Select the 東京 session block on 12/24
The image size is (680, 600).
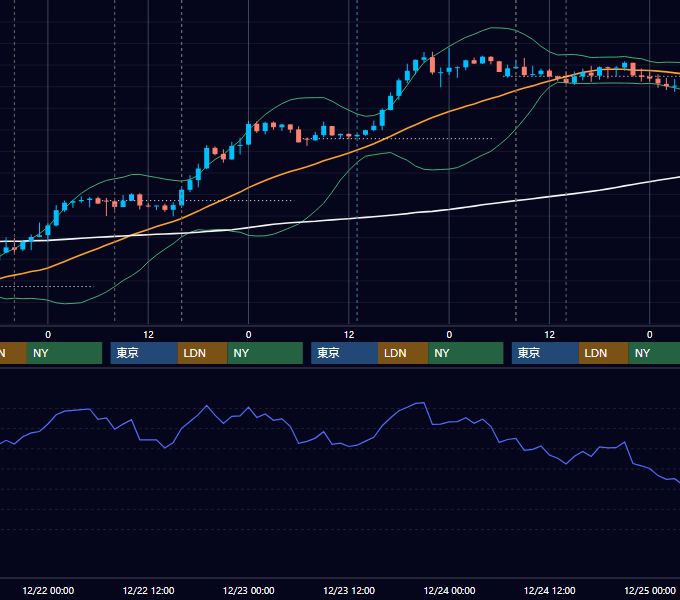[x=545, y=353]
